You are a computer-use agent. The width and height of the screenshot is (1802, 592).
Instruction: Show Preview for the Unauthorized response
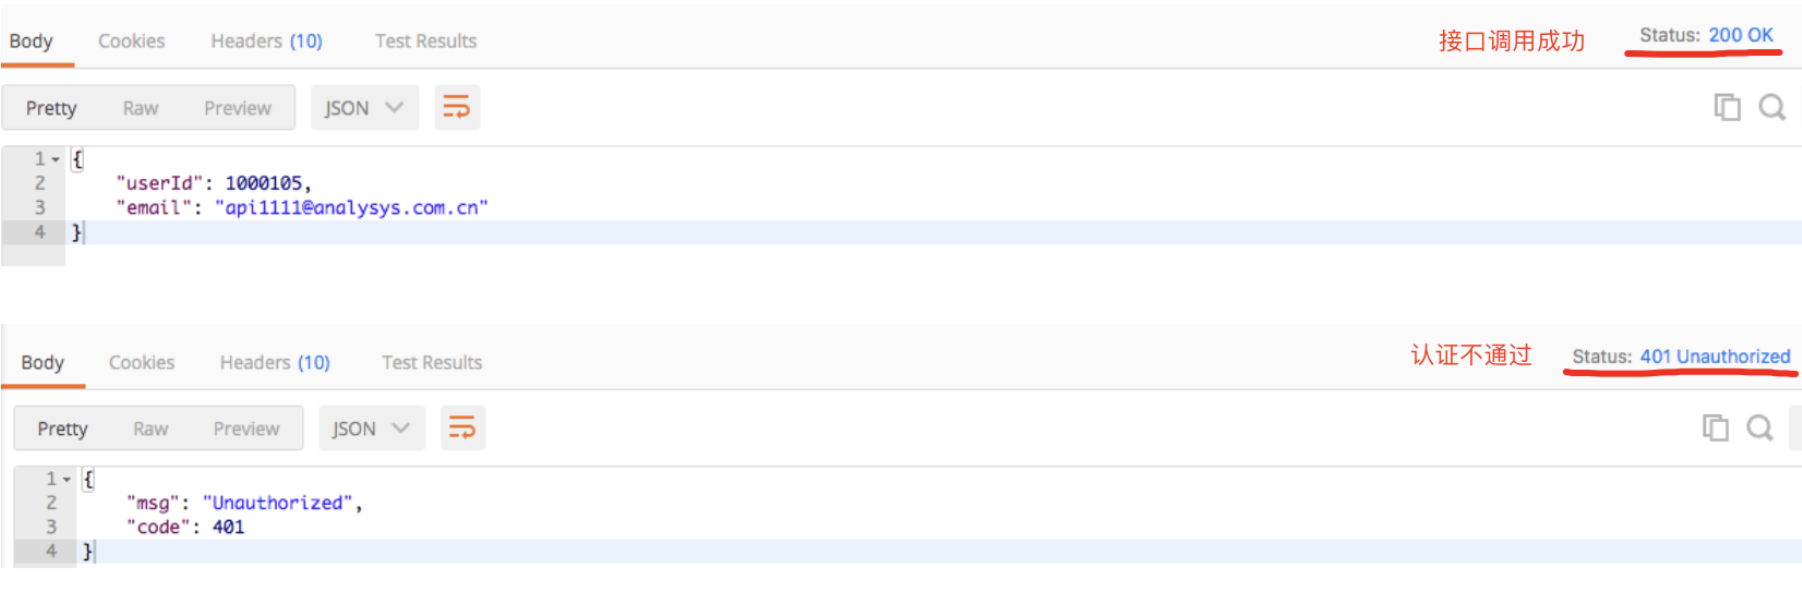tap(246, 429)
